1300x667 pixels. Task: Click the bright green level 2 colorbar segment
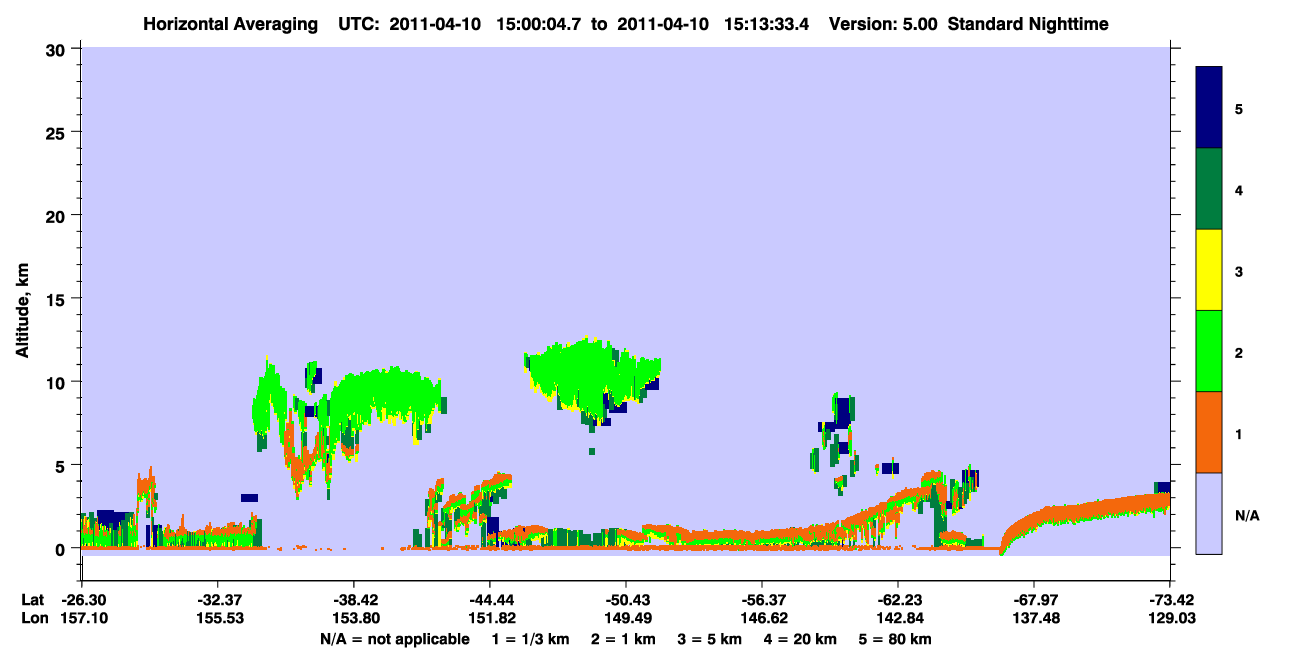point(1209,351)
